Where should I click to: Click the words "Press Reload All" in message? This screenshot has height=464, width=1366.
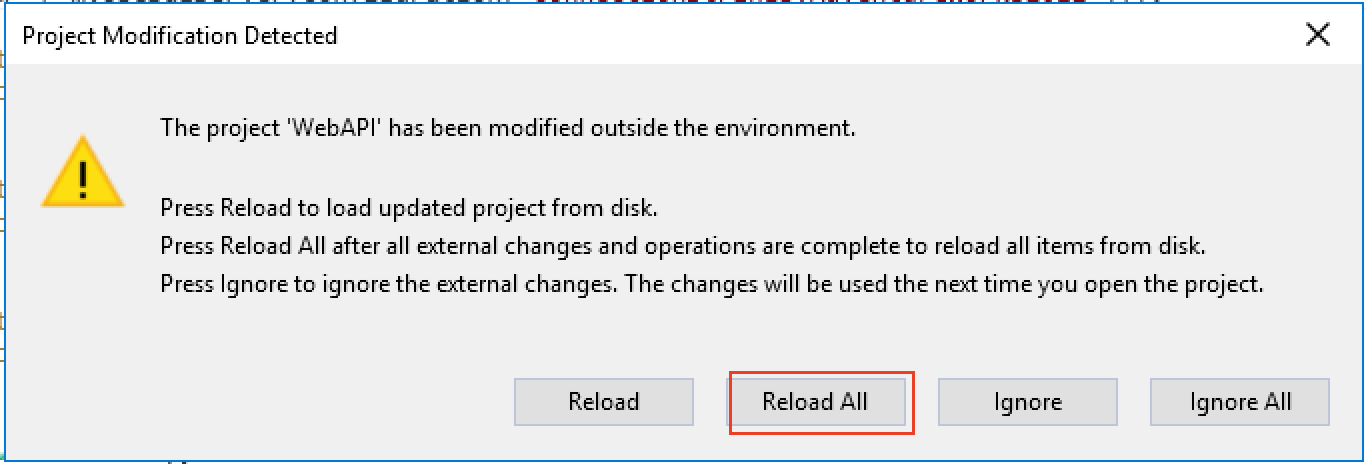point(232,246)
